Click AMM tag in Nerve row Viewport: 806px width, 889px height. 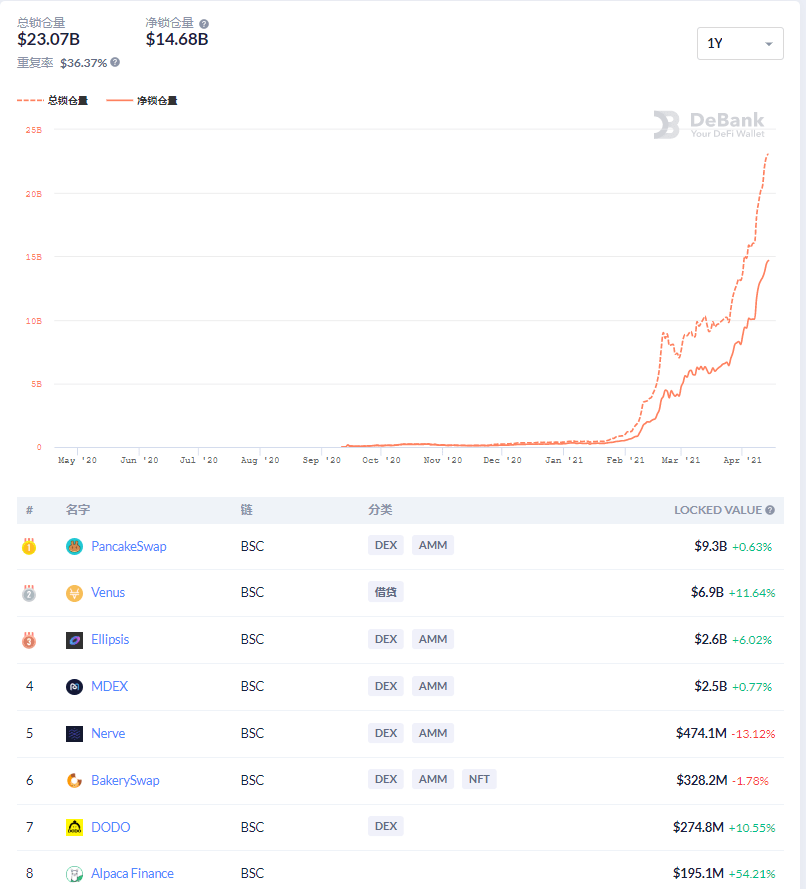click(433, 733)
